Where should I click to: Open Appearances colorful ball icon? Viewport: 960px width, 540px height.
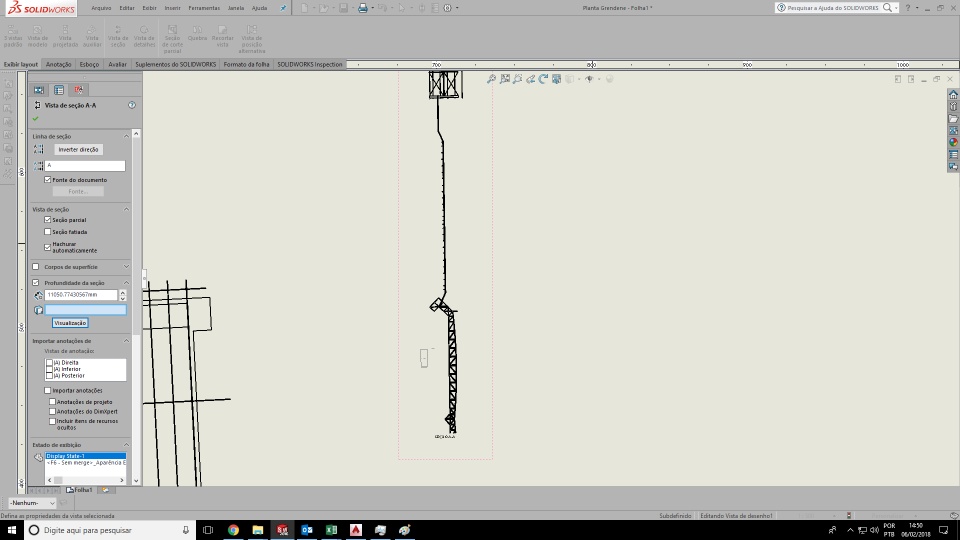point(953,142)
